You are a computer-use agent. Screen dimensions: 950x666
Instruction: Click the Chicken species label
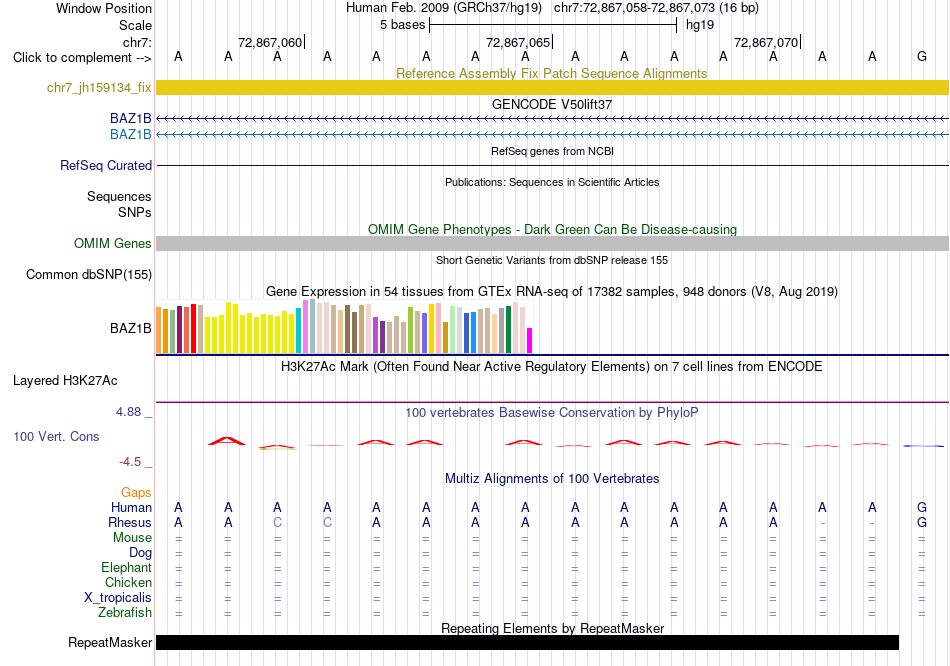128,582
